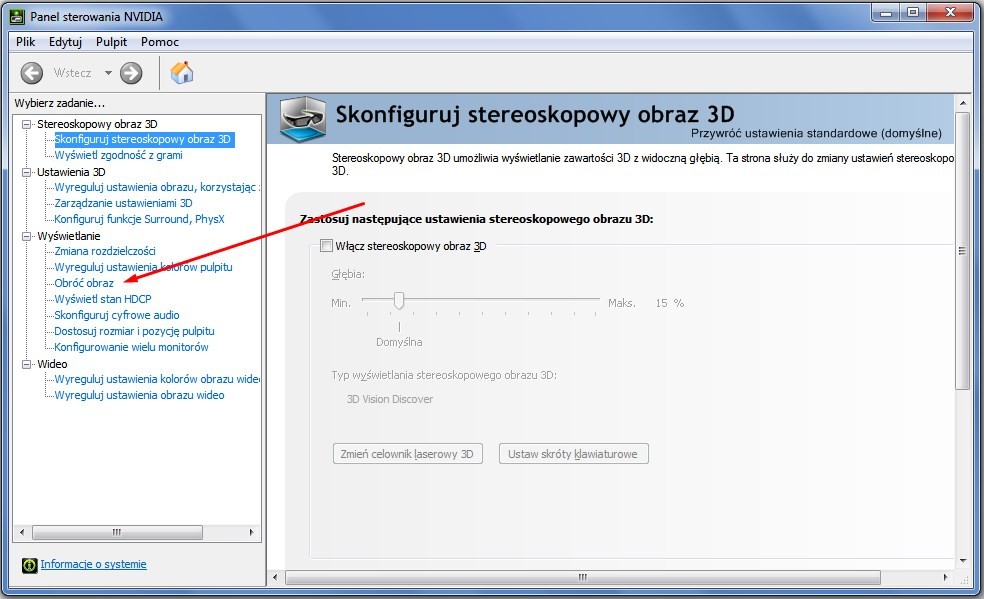Click the Domyślna slider label
The height and width of the screenshot is (599, 984).
click(399, 342)
